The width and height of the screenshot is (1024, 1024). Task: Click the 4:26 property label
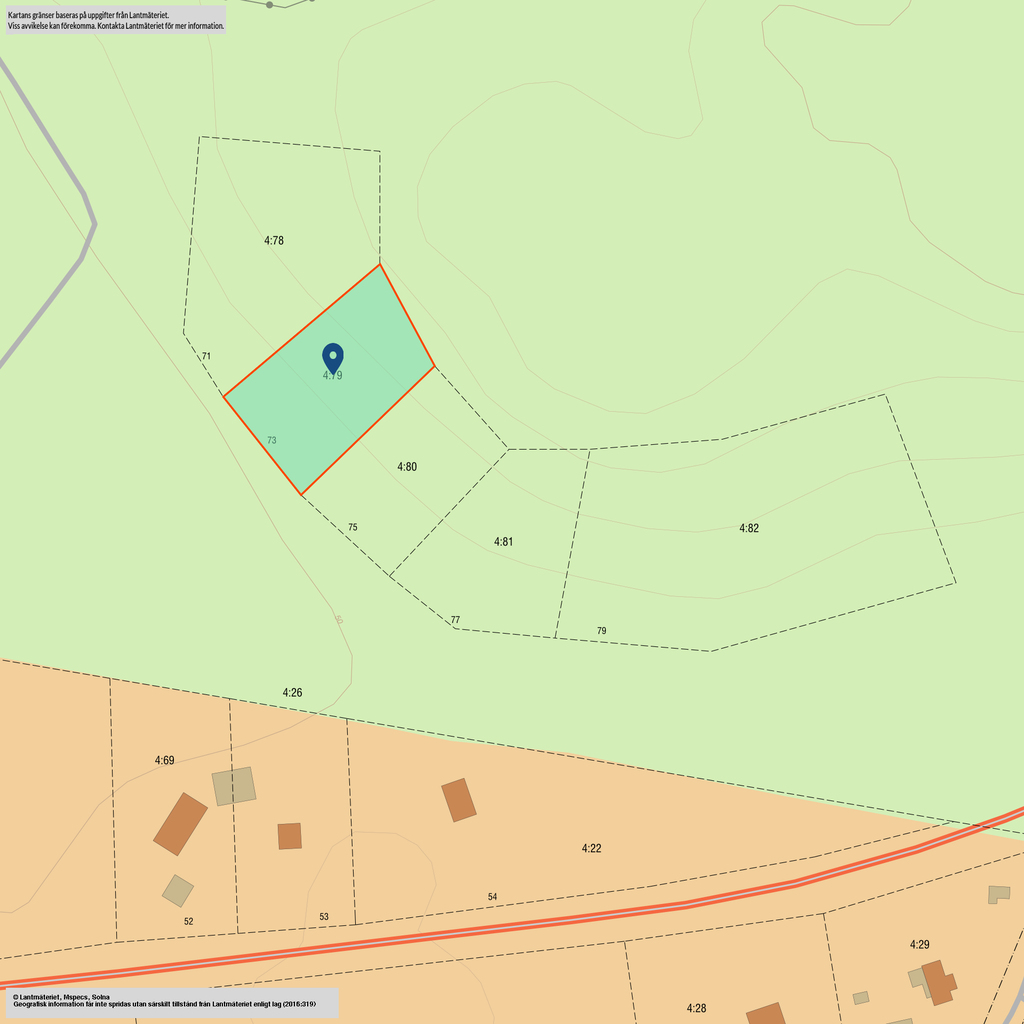292,692
